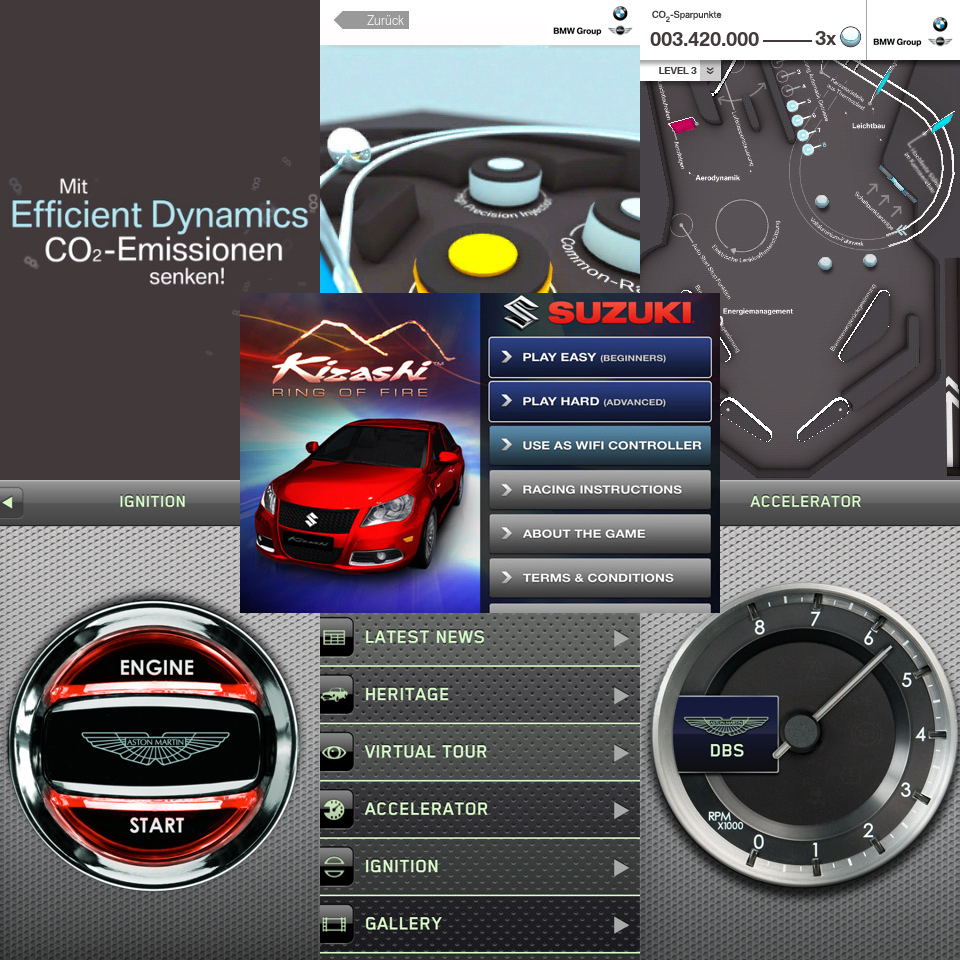Hit the yellow bumper in the 3D pinball view

483,256
